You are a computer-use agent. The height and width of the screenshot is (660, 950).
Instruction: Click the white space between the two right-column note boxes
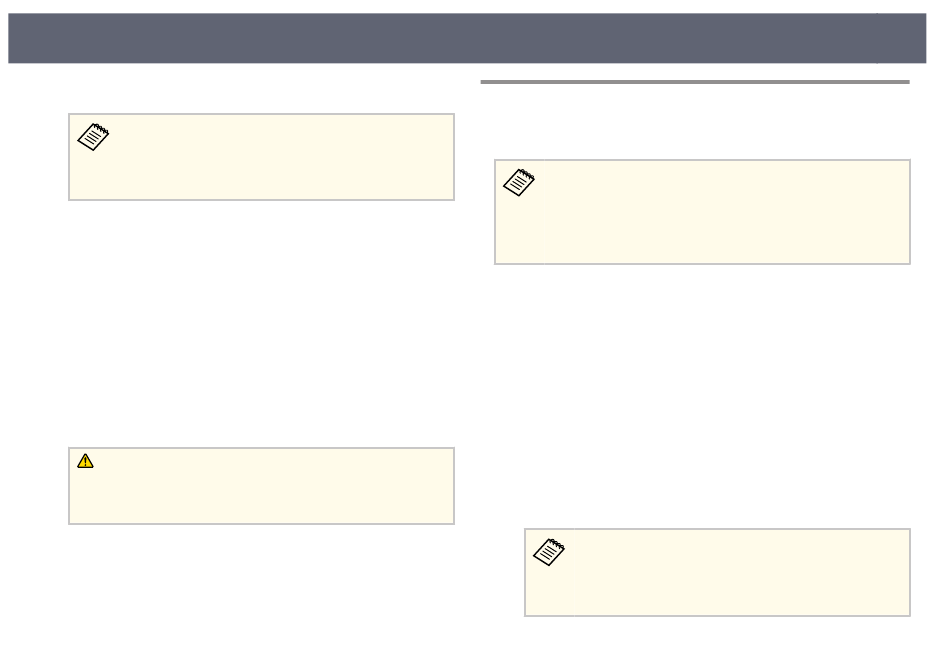[702, 396]
